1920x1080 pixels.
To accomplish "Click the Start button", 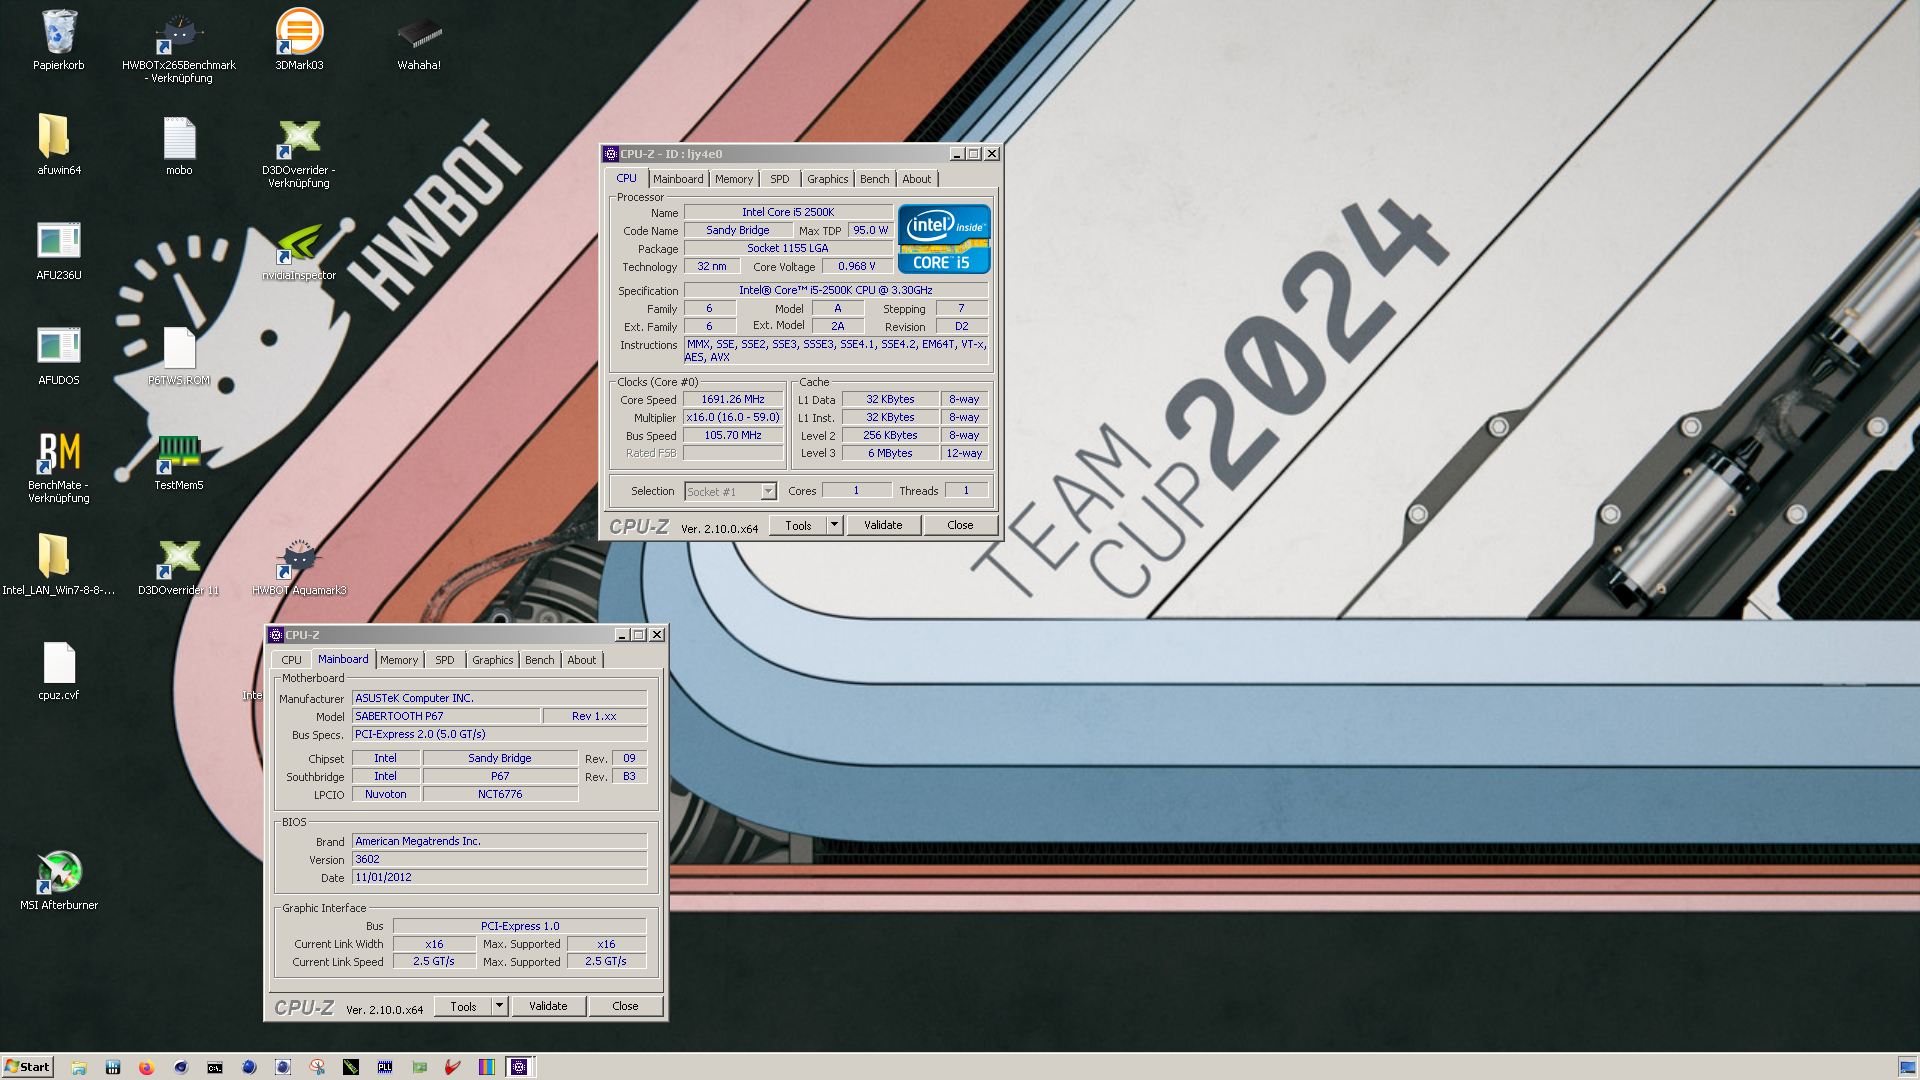I will [x=27, y=1067].
